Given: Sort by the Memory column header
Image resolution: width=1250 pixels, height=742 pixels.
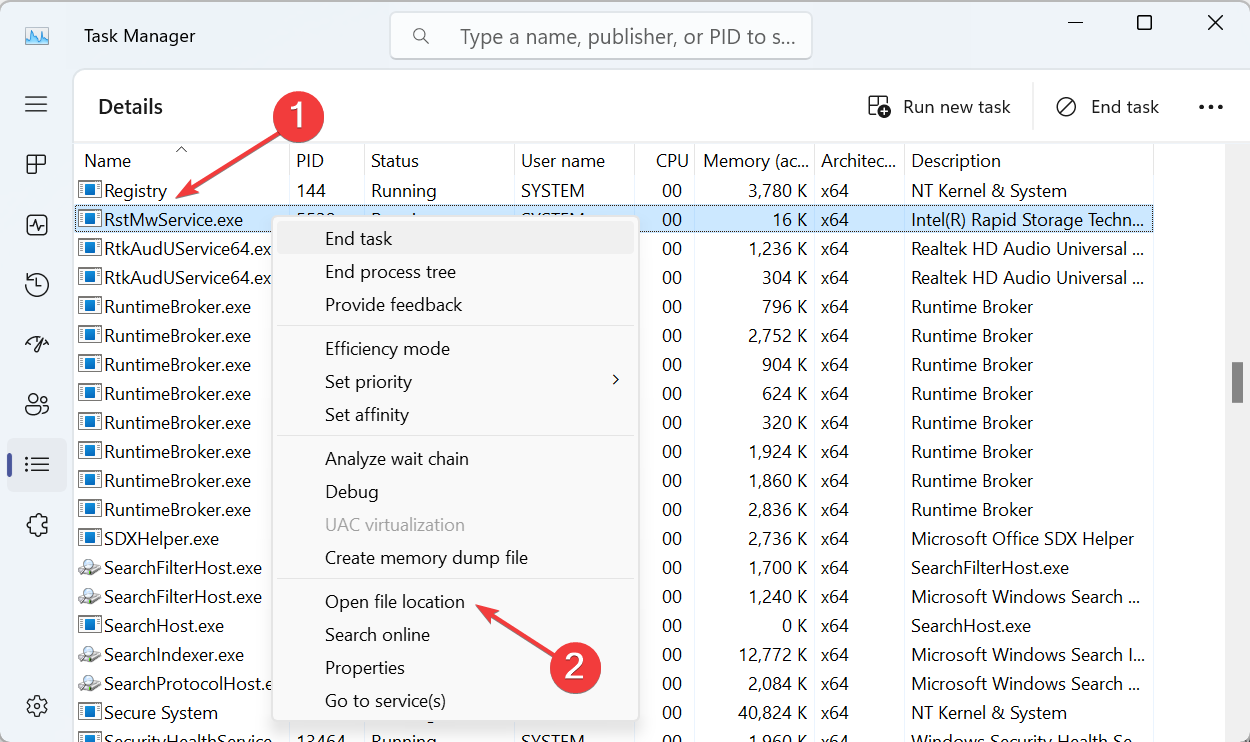Looking at the screenshot, I should (x=755, y=161).
